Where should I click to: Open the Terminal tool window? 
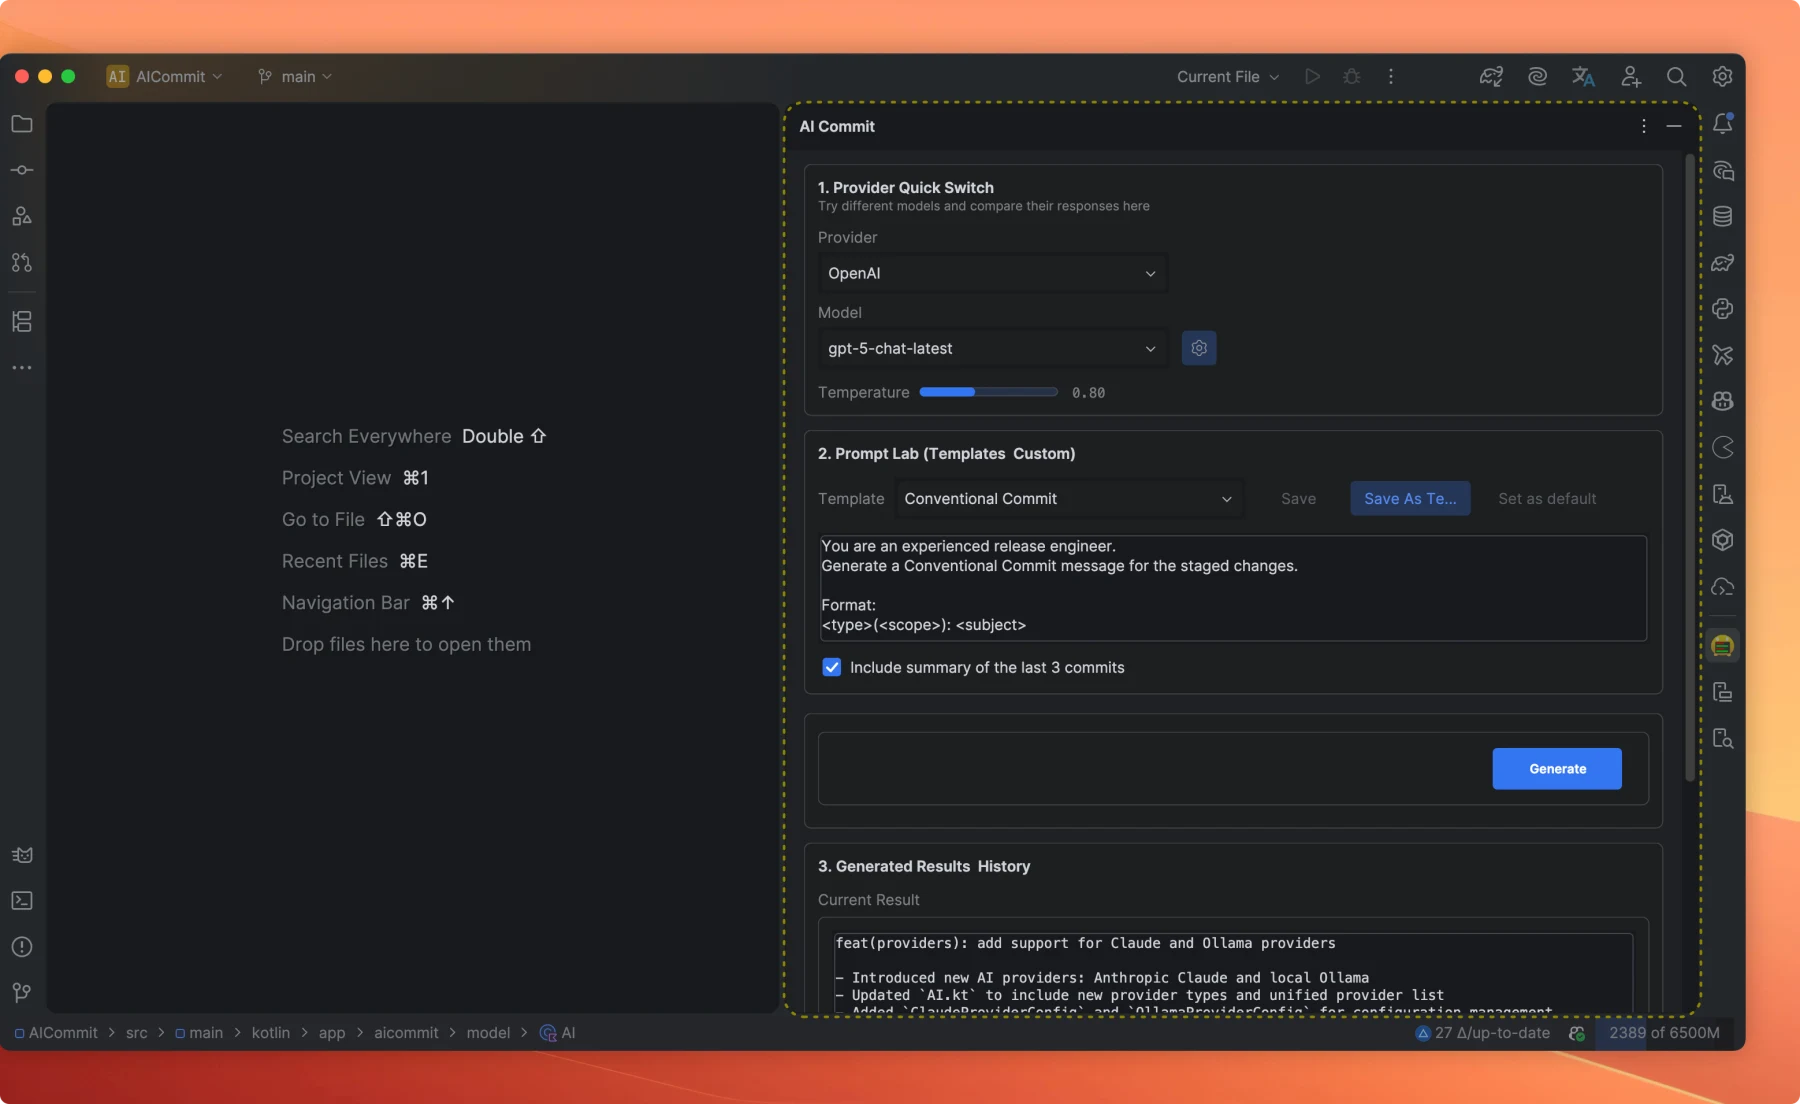point(21,901)
